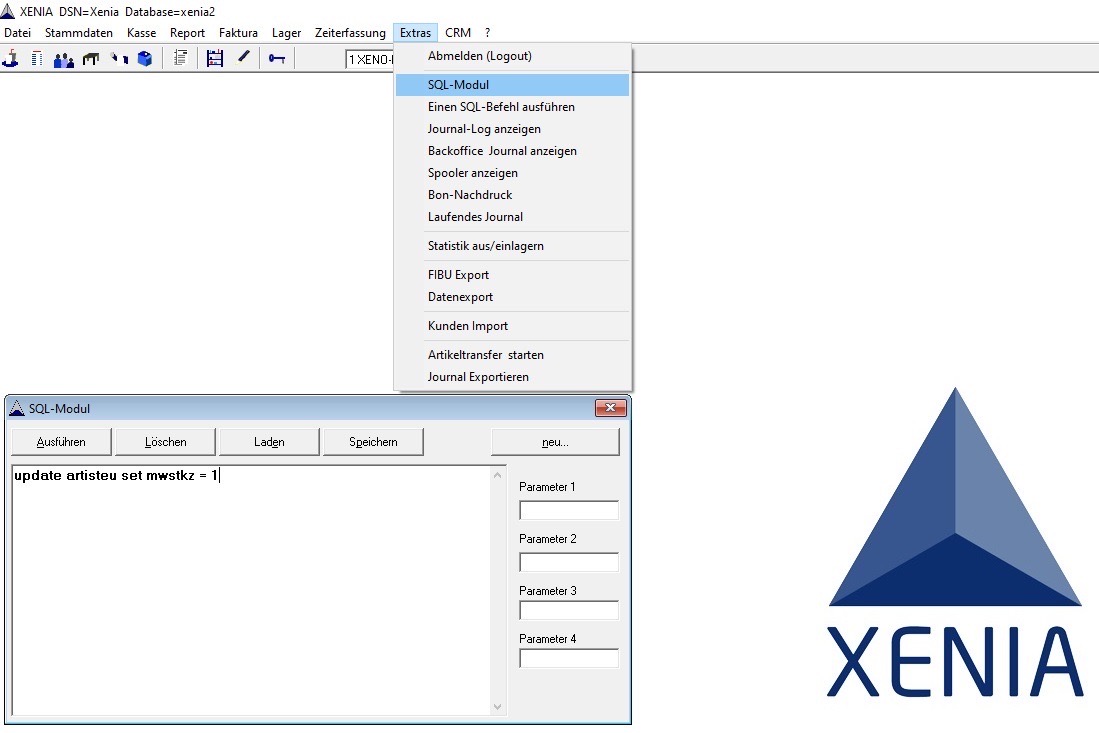This screenshot has width=1099, height=733.
Task: Click into the SQL statement text area
Action: point(252,590)
